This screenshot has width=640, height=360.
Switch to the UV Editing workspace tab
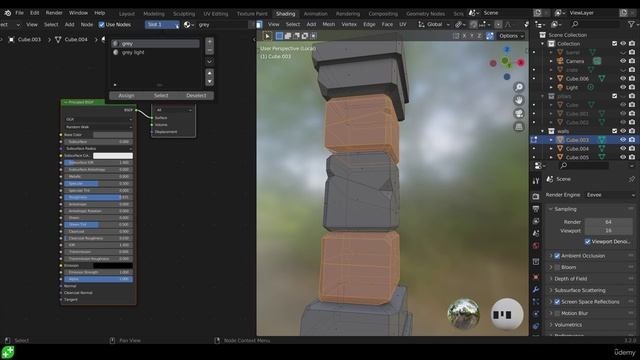(216, 13)
